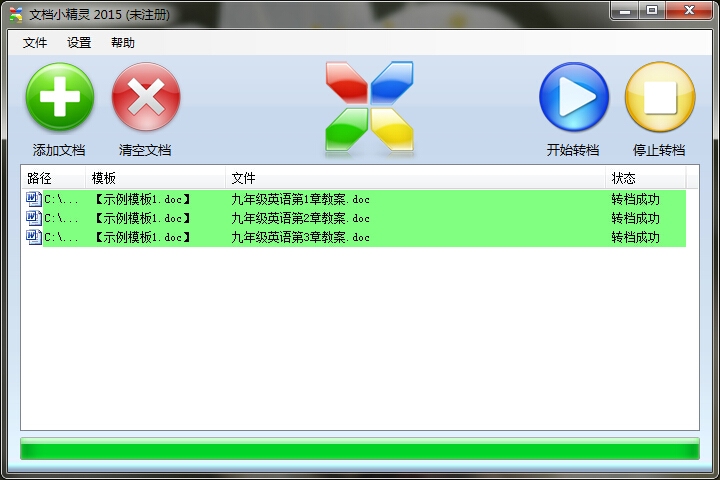The width and height of the screenshot is (720, 480).
Task: Click the template cell of the 第3章教案 row
Action: coord(142,237)
